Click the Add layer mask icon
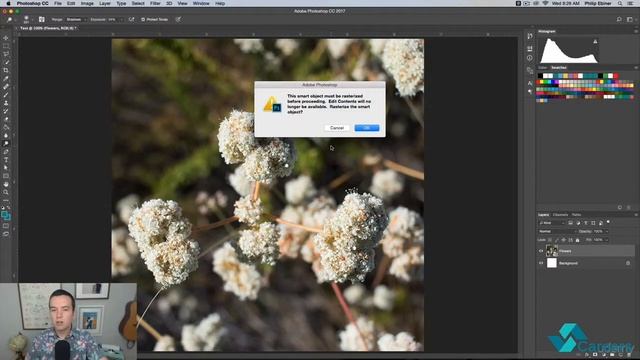This screenshot has height=360, width=640. click(595, 355)
